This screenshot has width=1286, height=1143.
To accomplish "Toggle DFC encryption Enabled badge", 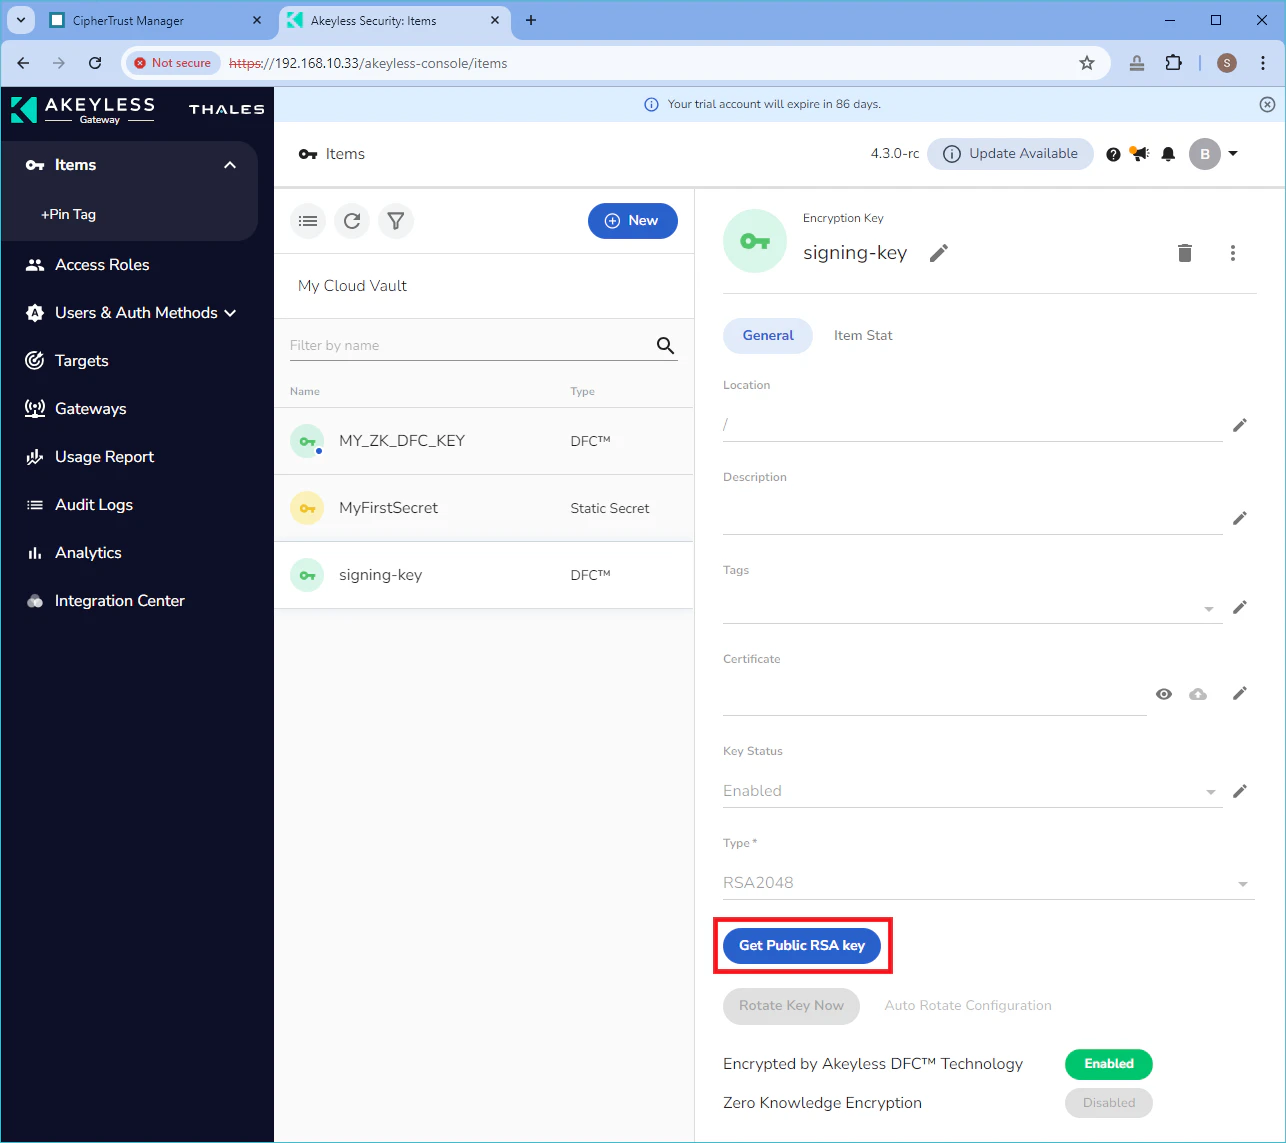I will [x=1109, y=1064].
